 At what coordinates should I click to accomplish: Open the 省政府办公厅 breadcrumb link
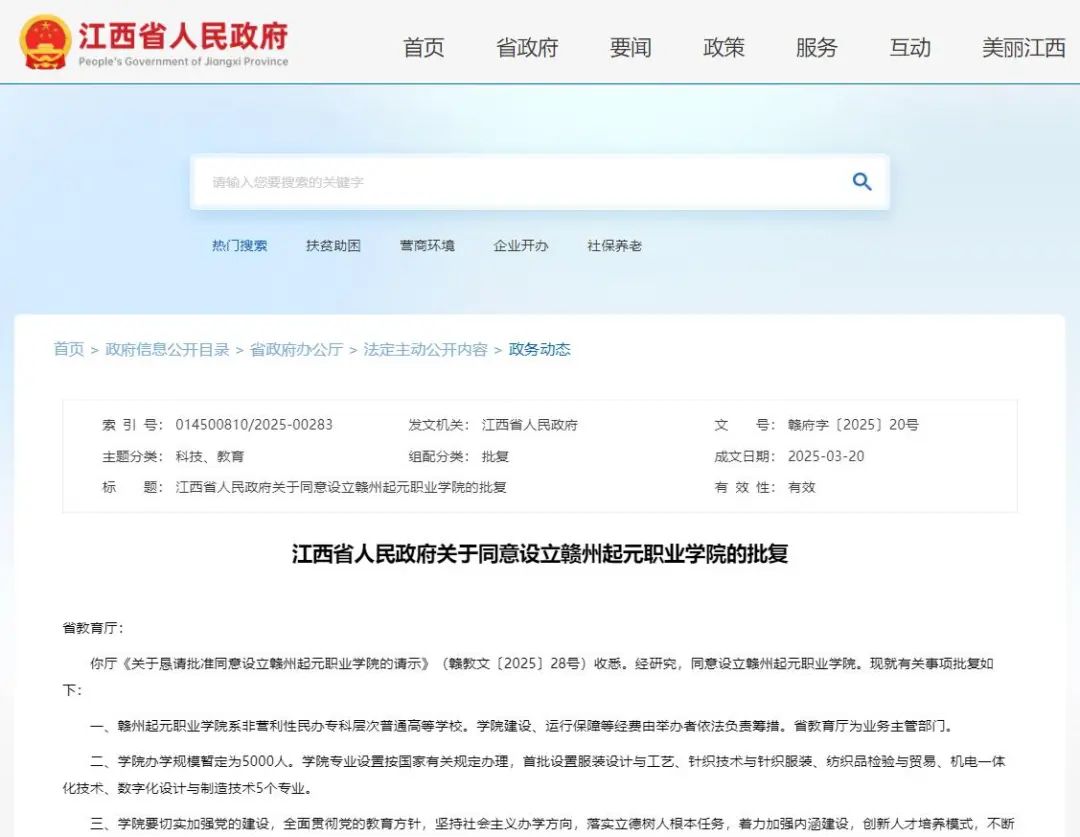pos(296,349)
